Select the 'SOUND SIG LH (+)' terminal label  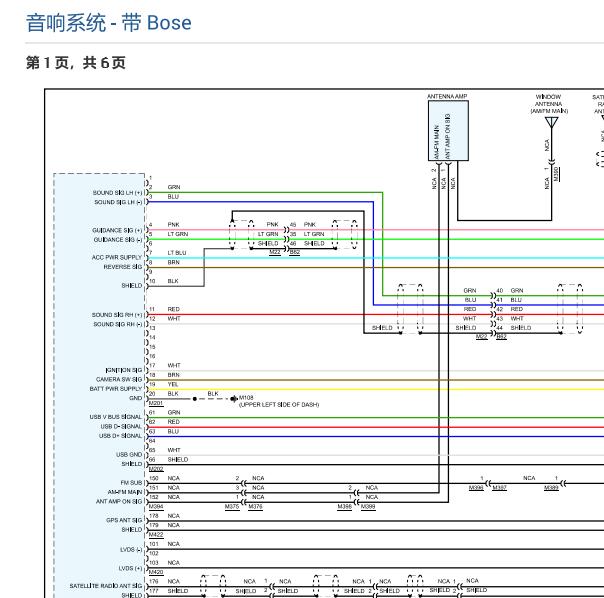pyautogui.click(x=117, y=193)
